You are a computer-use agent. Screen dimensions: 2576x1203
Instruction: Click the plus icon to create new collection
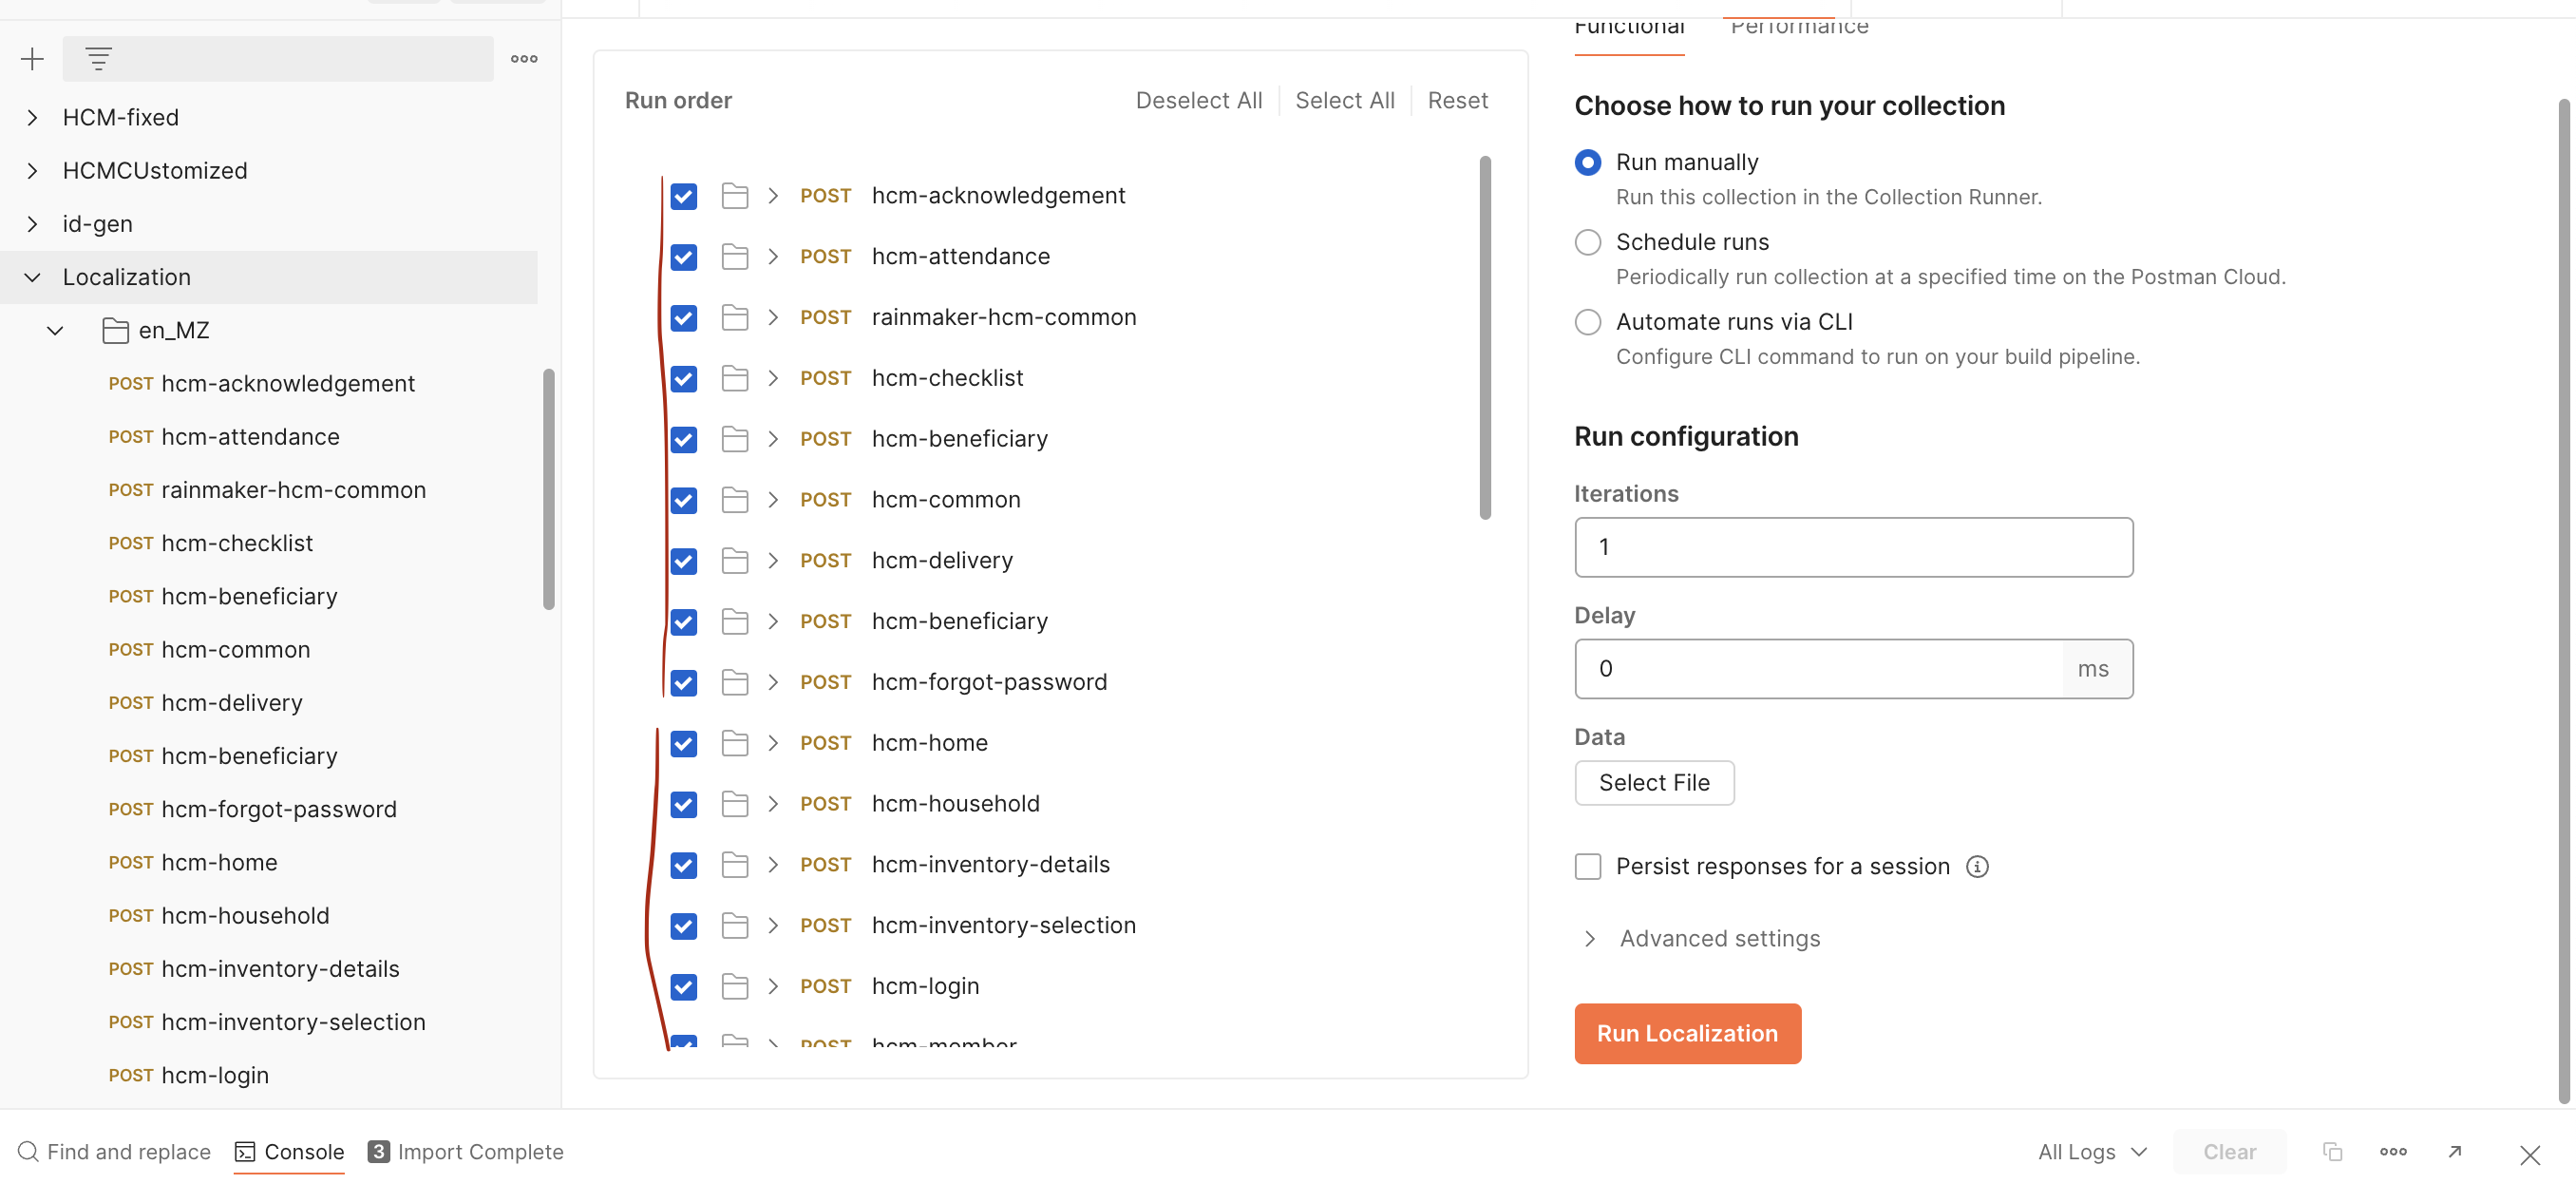coord(32,59)
